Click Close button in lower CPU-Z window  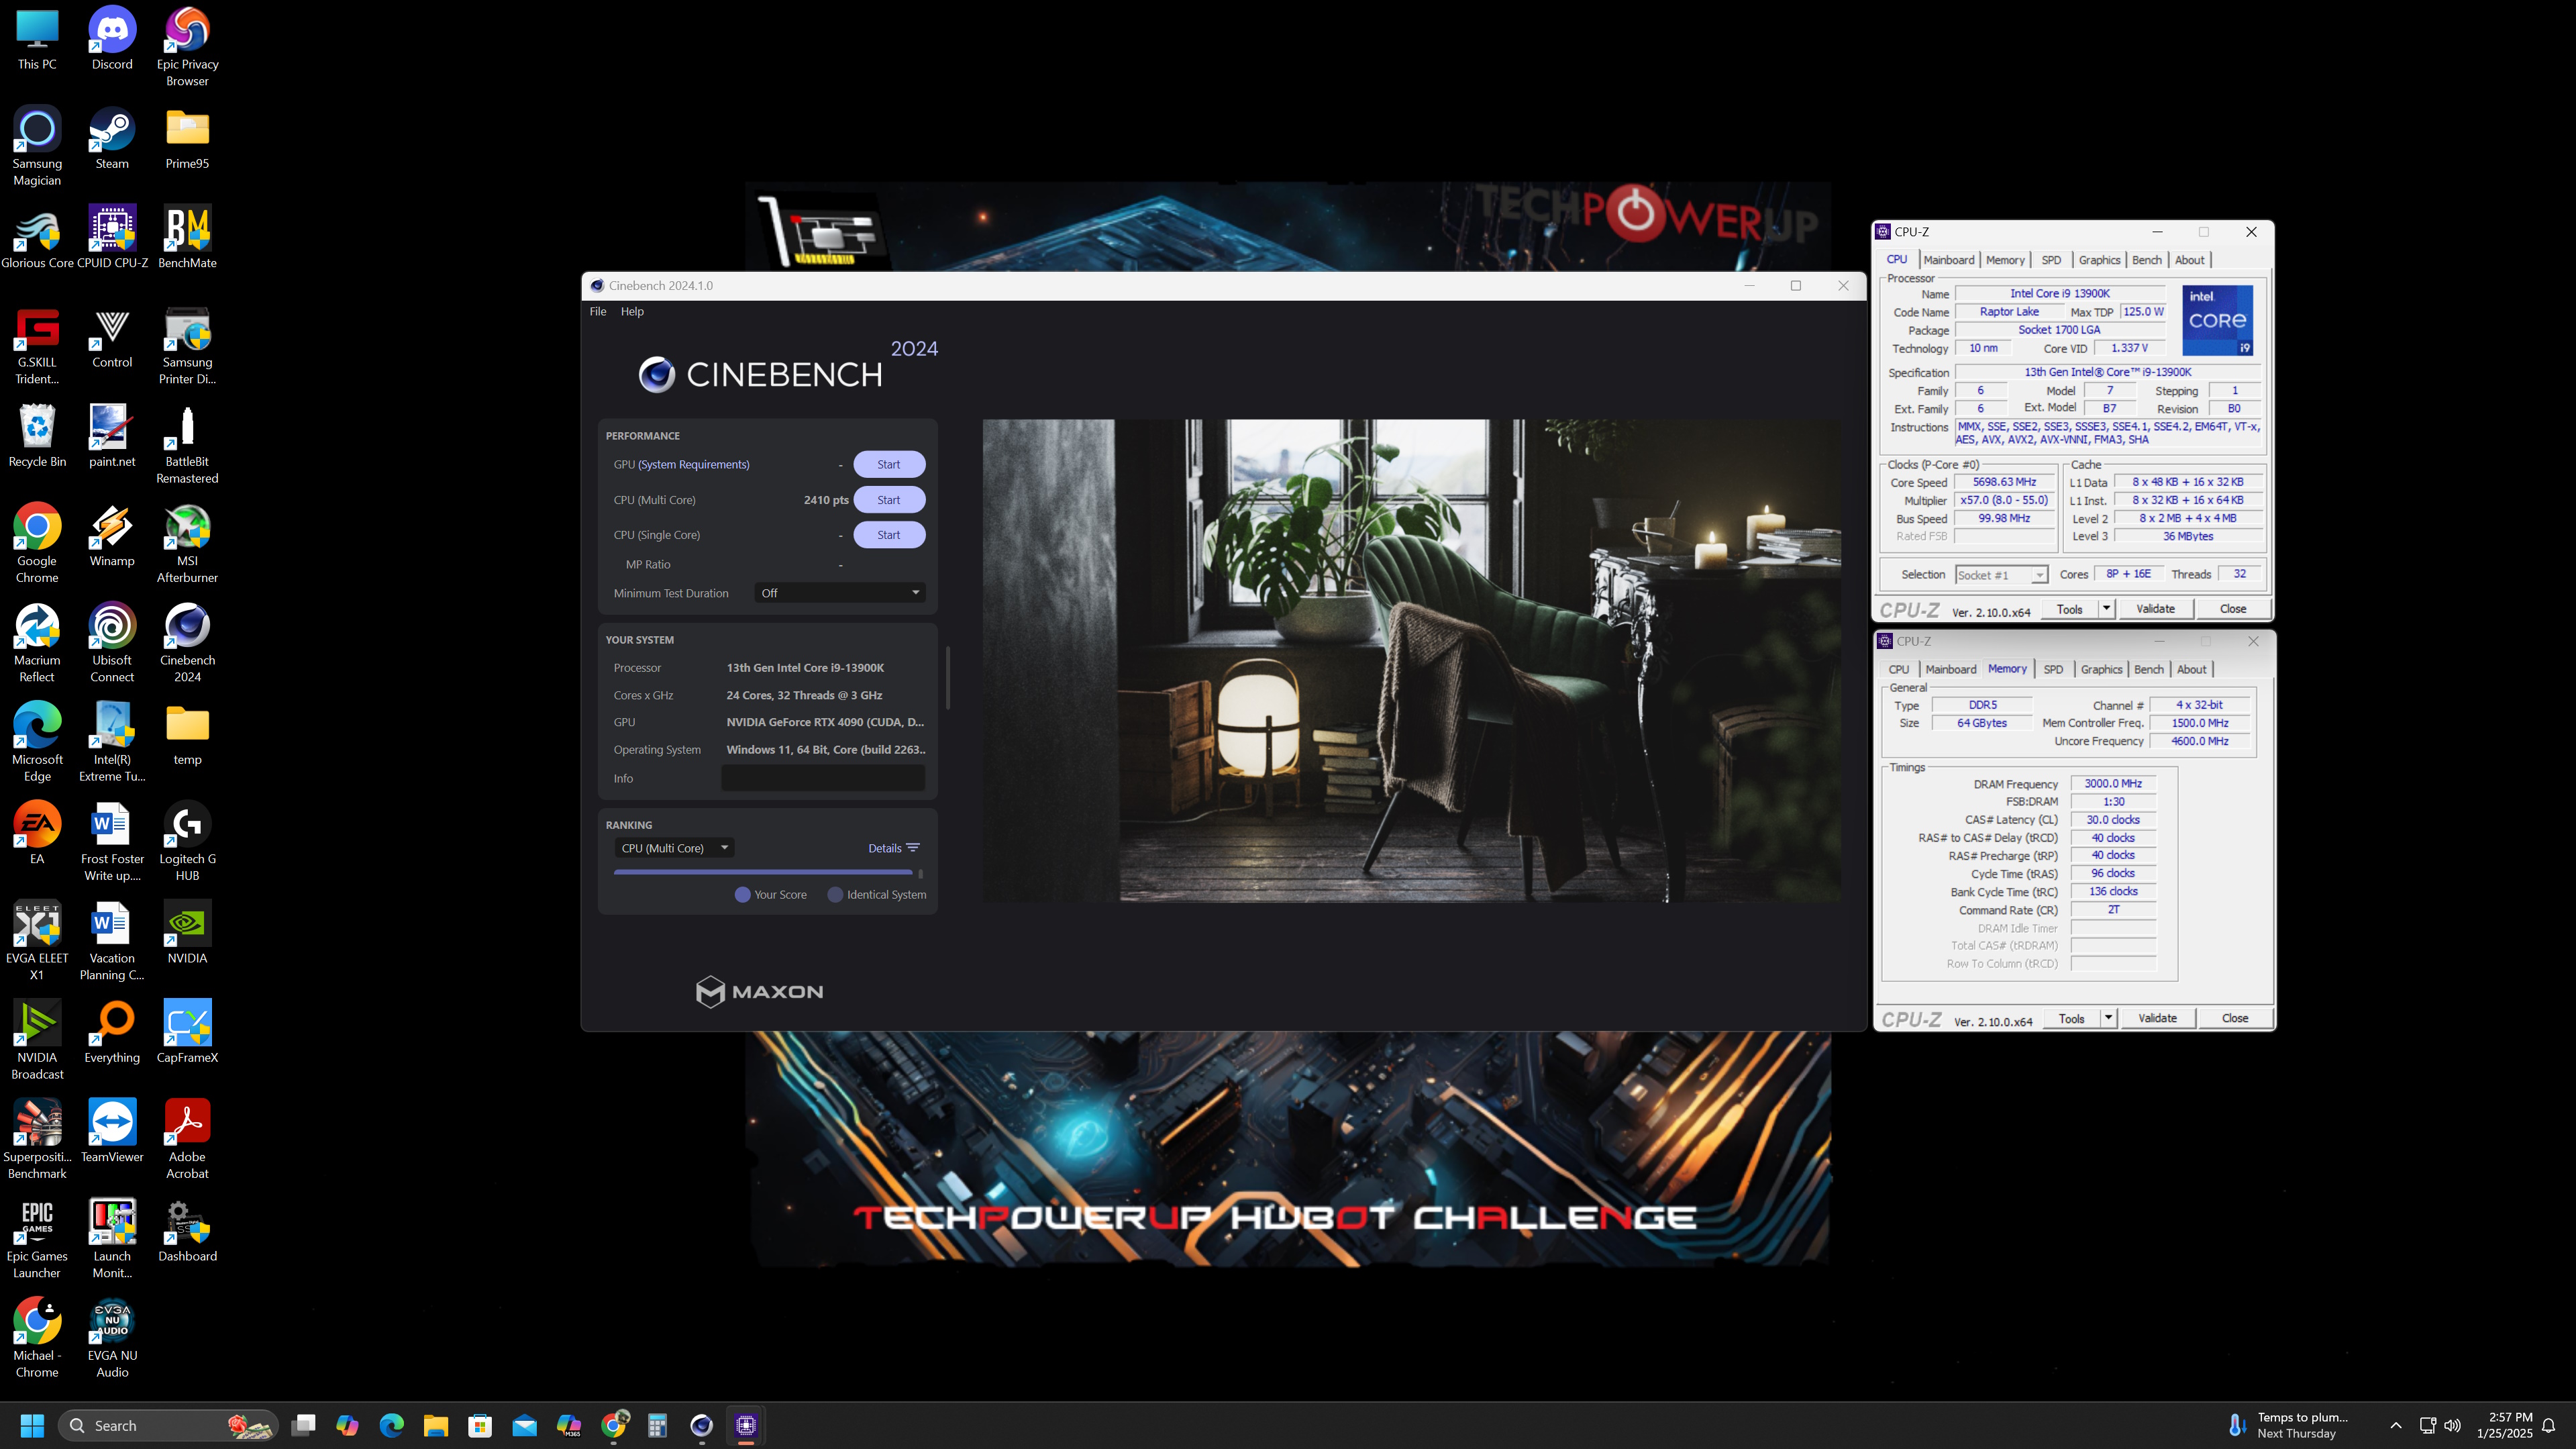2234,1018
